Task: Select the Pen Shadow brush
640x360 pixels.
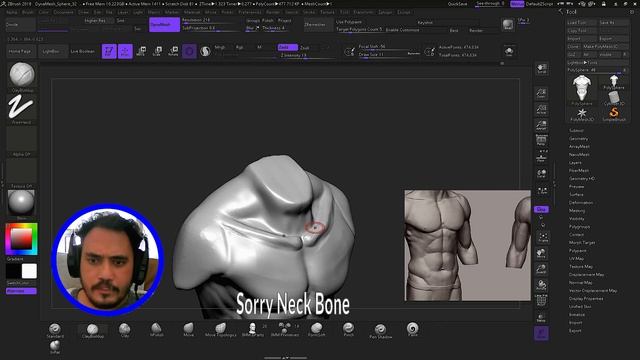Action: pyautogui.click(x=380, y=331)
